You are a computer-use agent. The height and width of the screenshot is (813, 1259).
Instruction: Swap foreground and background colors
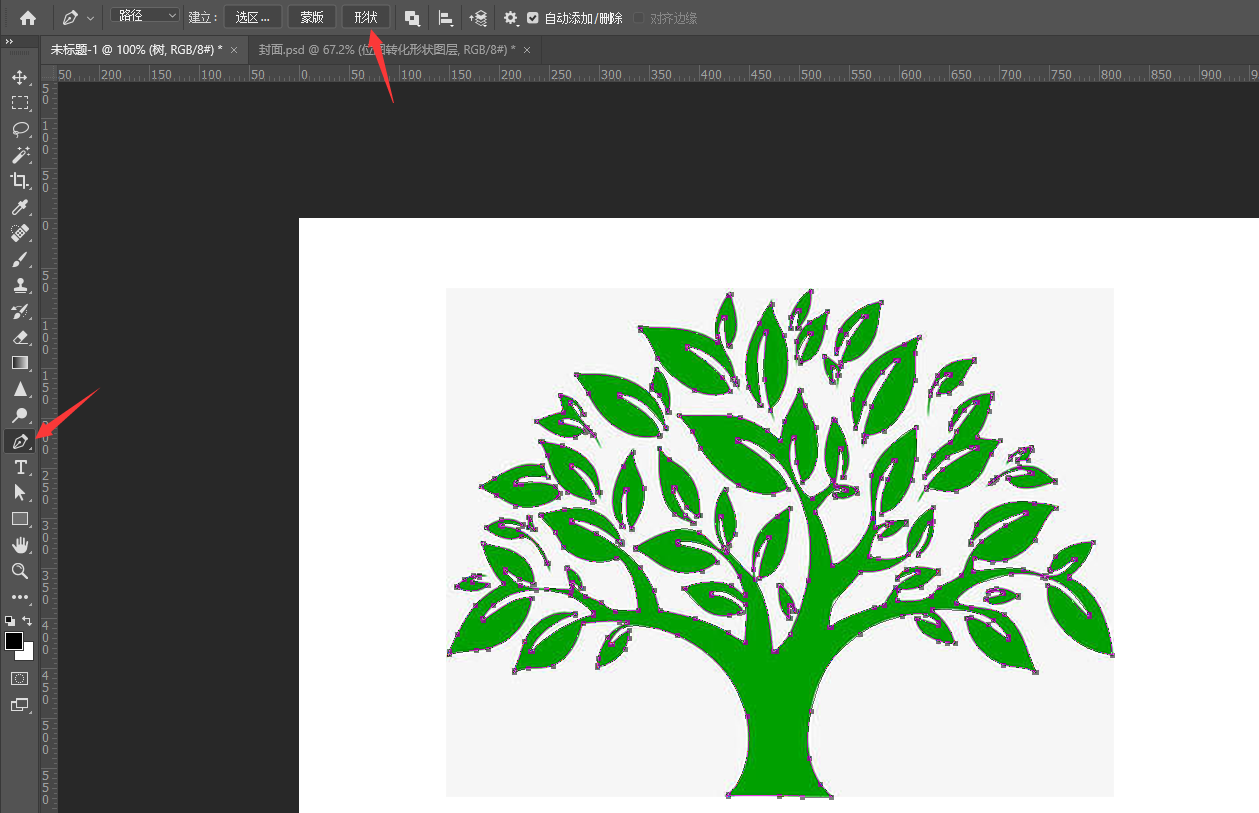click(28, 621)
